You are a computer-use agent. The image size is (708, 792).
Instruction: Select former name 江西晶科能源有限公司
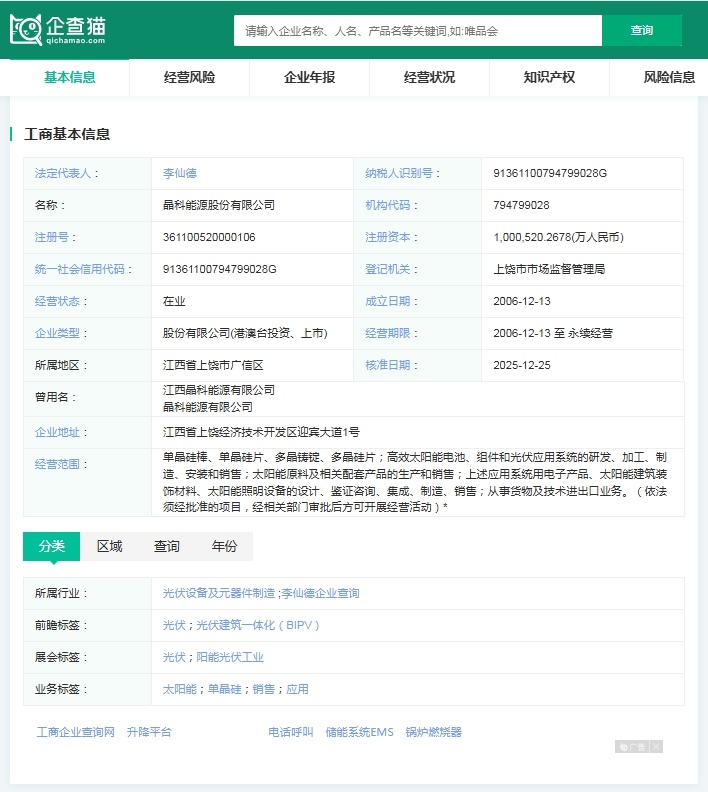coord(219,390)
